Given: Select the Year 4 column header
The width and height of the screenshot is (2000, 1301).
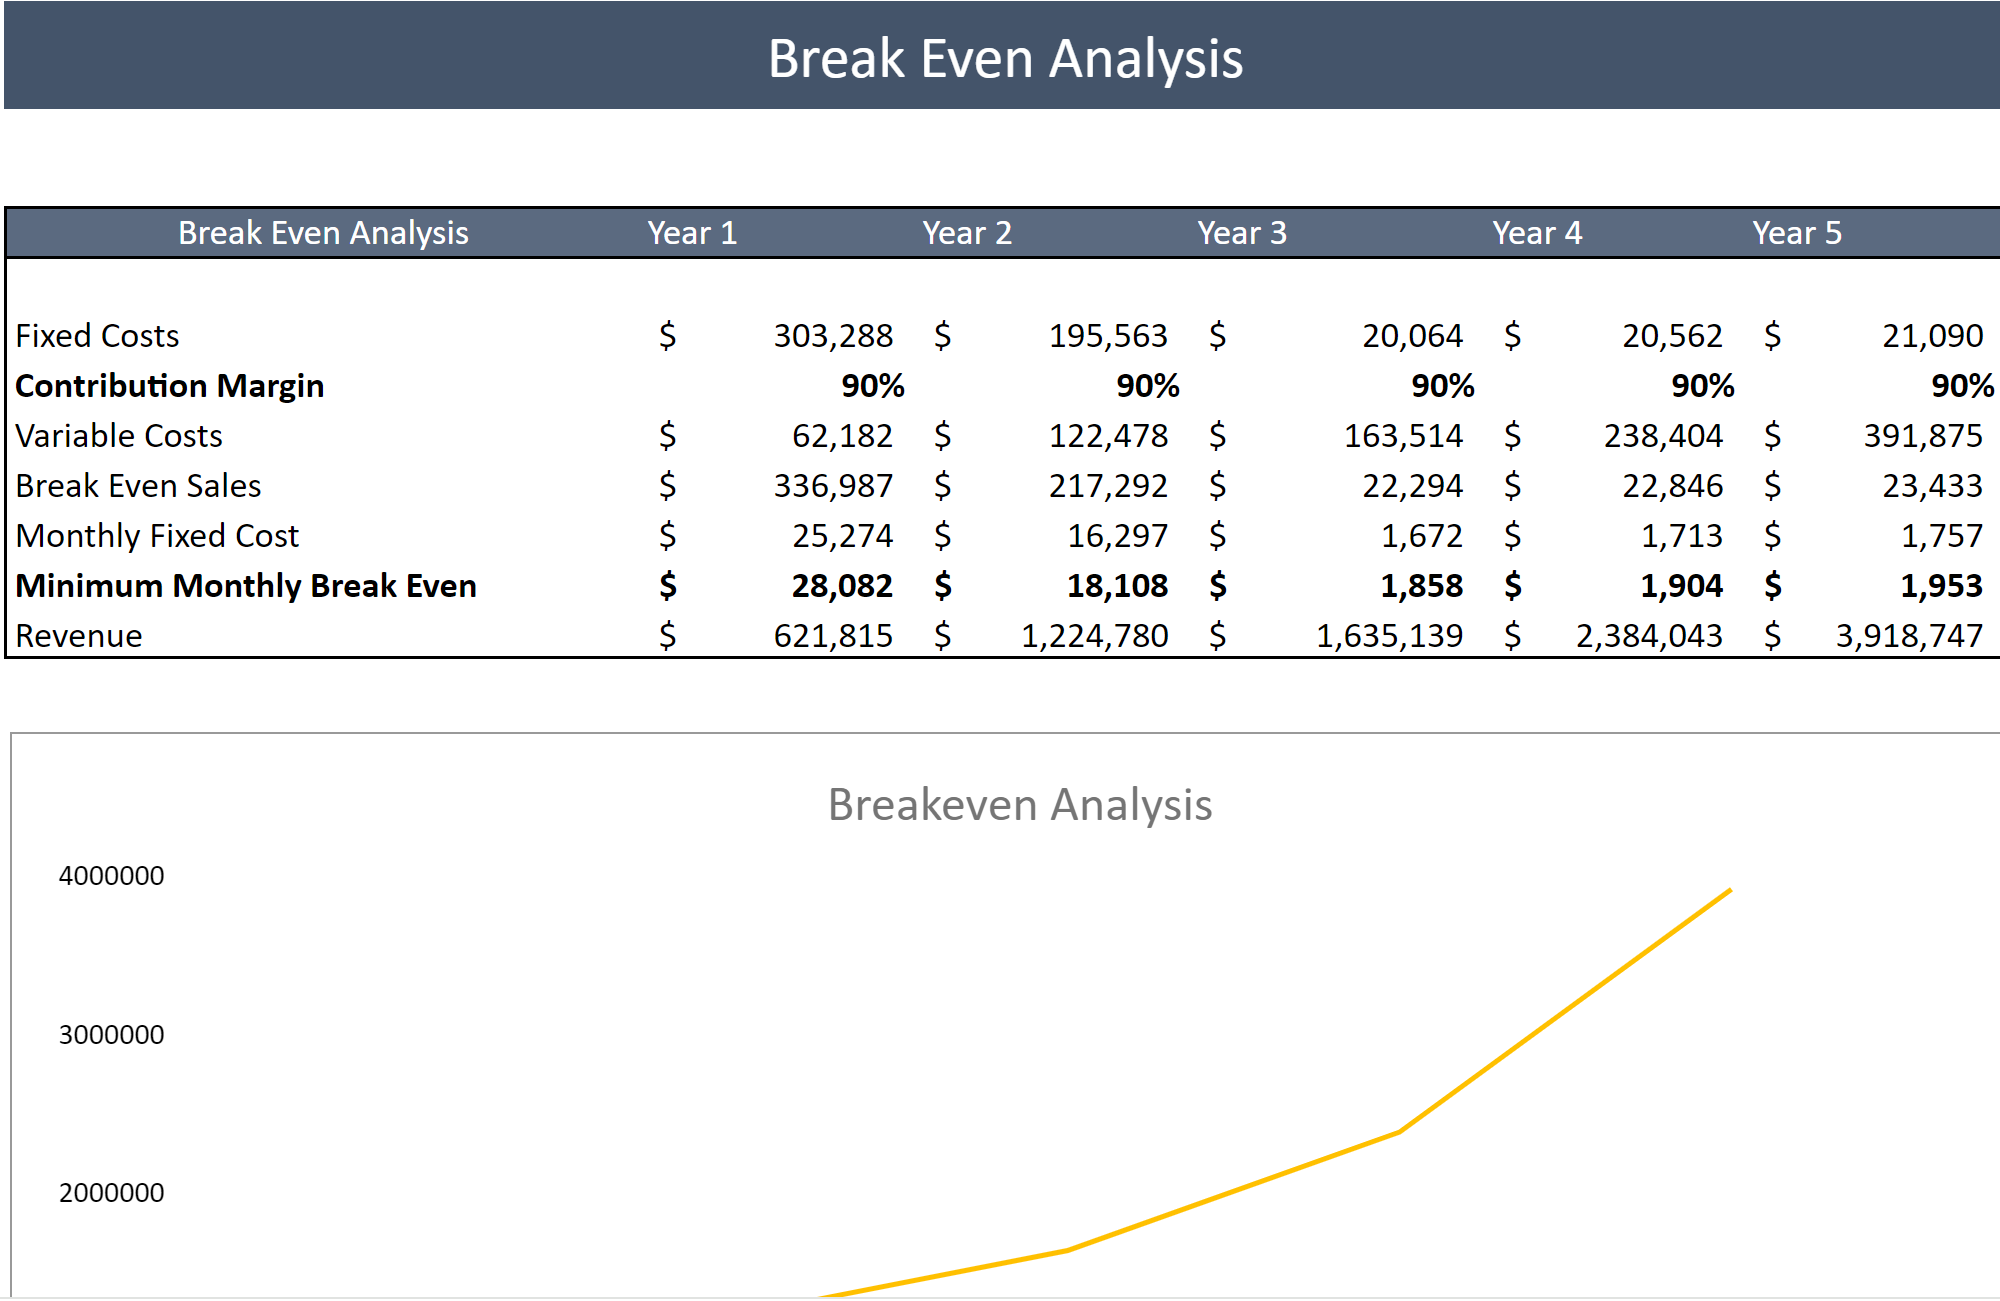Looking at the screenshot, I should pyautogui.click(x=1537, y=233).
